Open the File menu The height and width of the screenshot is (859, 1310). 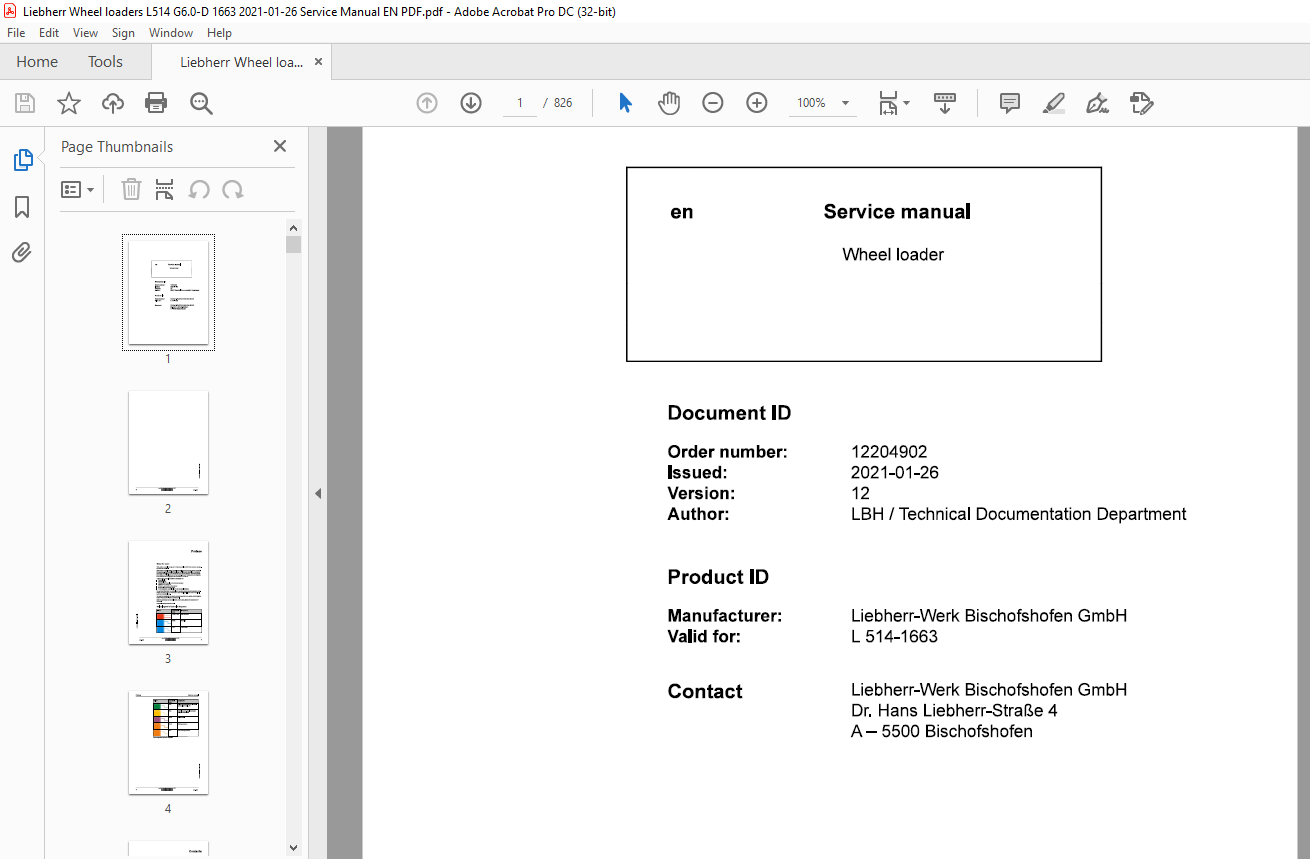pos(16,33)
